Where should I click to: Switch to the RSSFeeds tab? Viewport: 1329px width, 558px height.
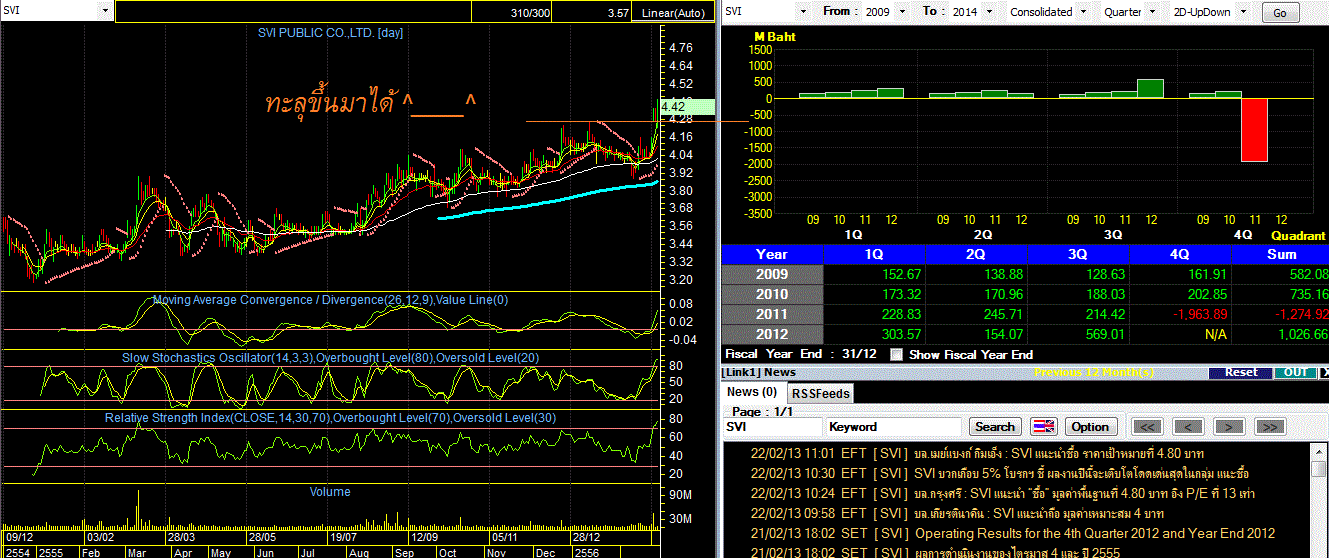click(819, 393)
